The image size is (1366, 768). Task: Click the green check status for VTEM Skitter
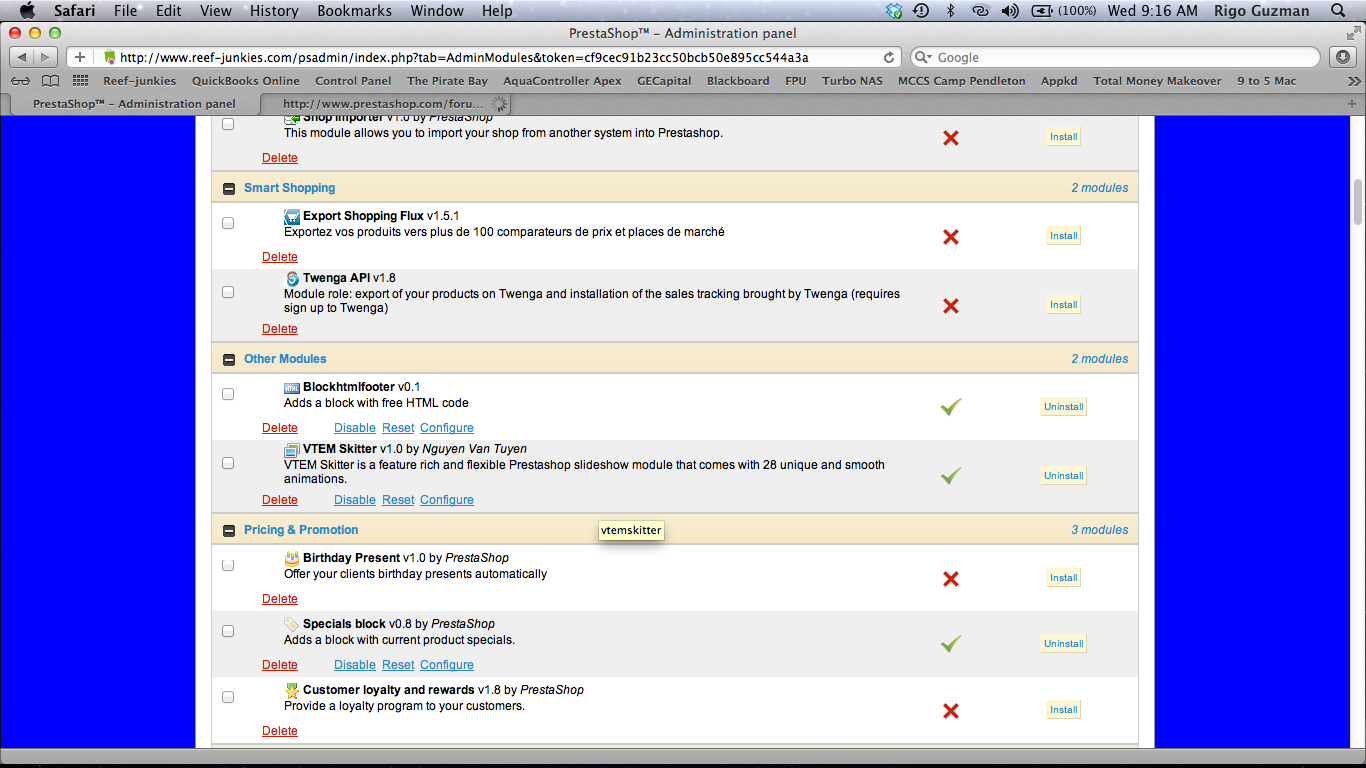(x=951, y=476)
